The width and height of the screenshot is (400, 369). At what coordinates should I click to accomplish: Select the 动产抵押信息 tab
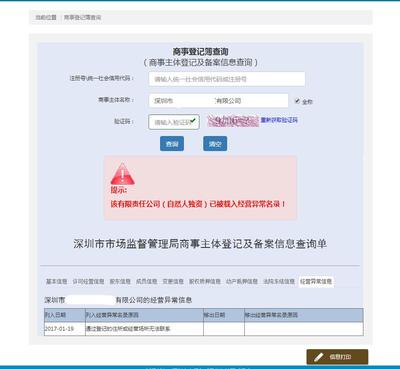click(x=242, y=282)
